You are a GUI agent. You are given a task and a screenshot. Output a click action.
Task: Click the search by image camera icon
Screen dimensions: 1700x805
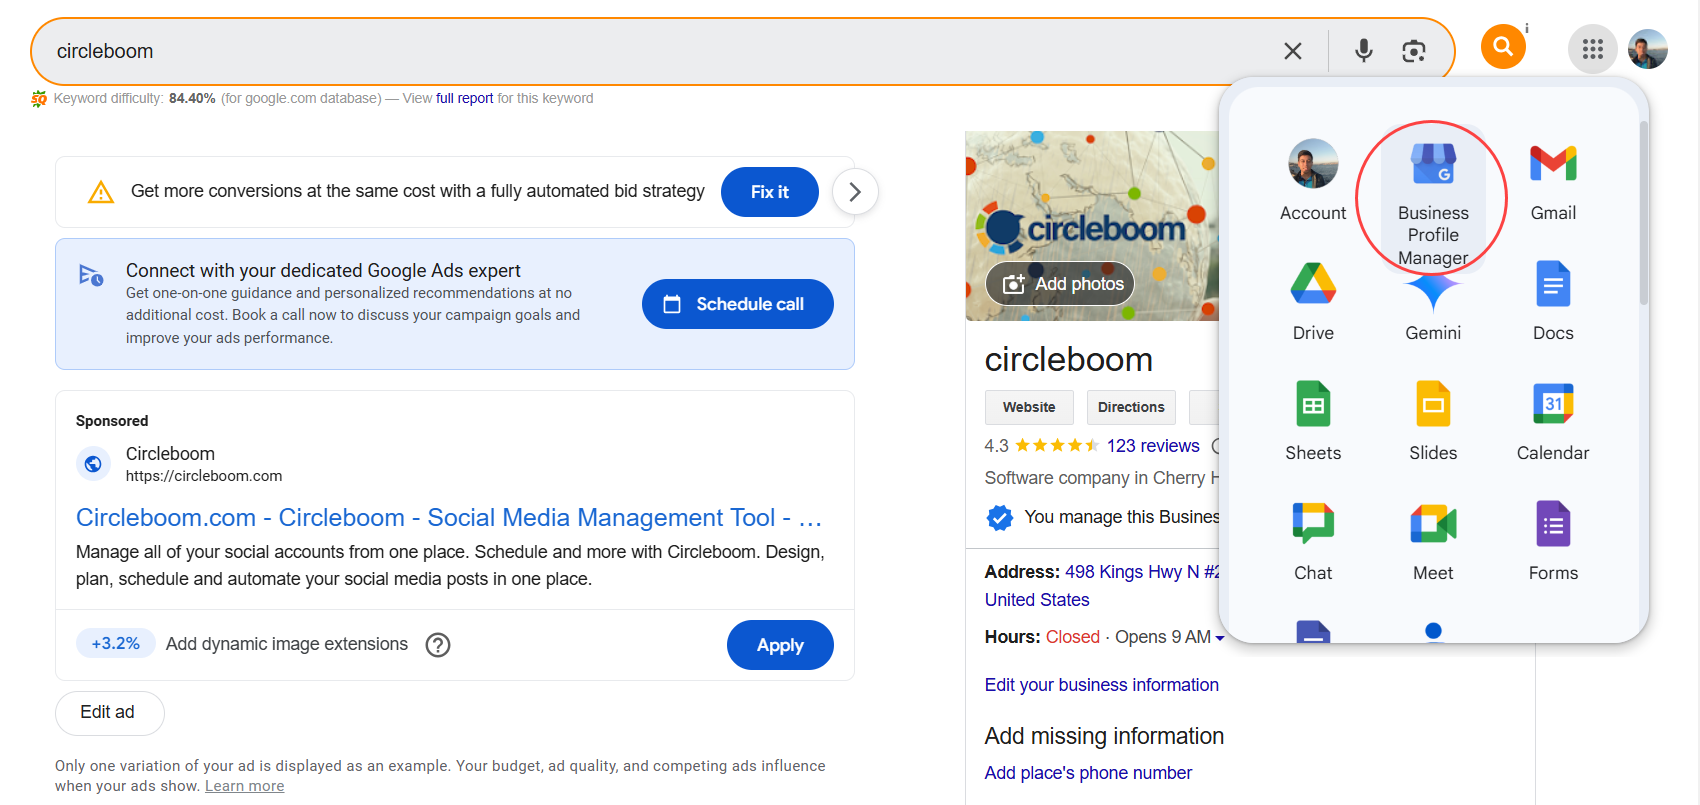pyautogui.click(x=1413, y=51)
